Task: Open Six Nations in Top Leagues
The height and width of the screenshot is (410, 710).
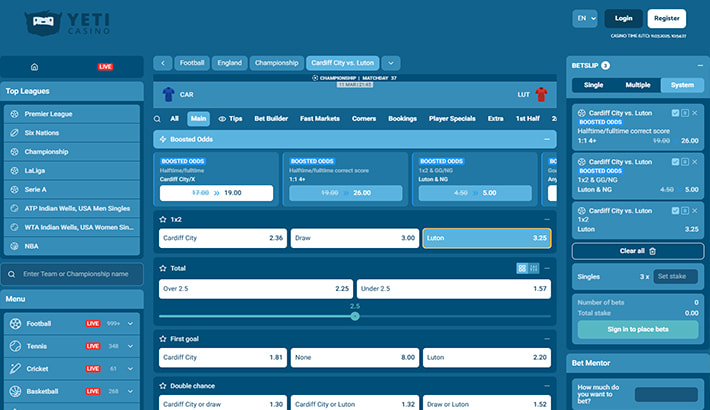Action: click(x=72, y=133)
